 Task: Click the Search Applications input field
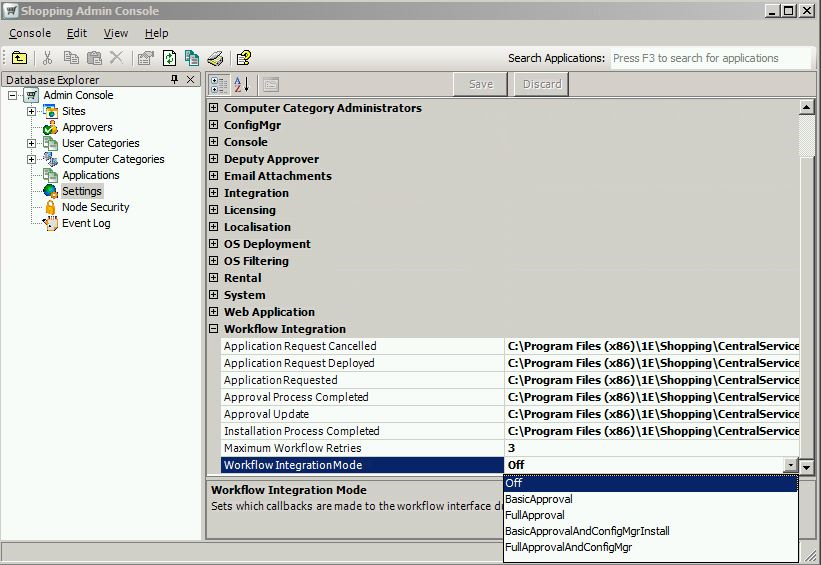pyautogui.click(x=708, y=58)
